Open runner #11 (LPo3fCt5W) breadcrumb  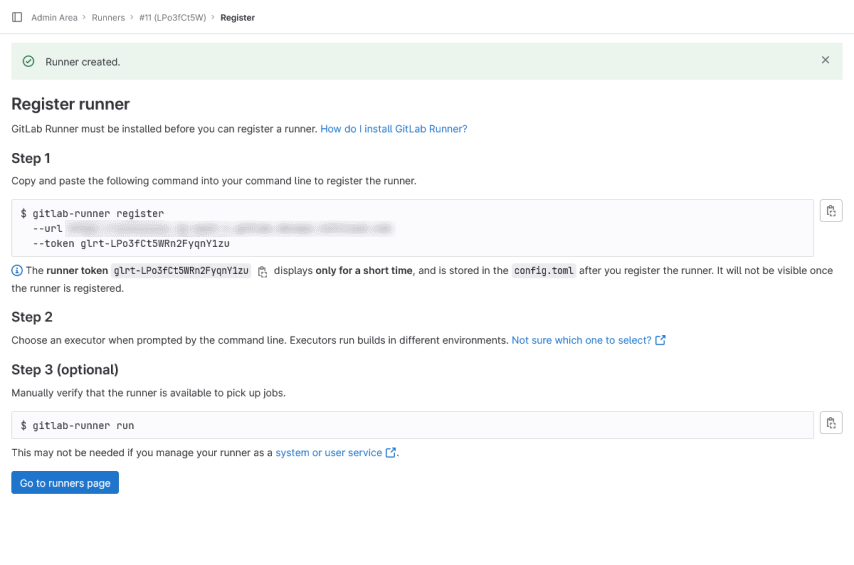point(172,17)
